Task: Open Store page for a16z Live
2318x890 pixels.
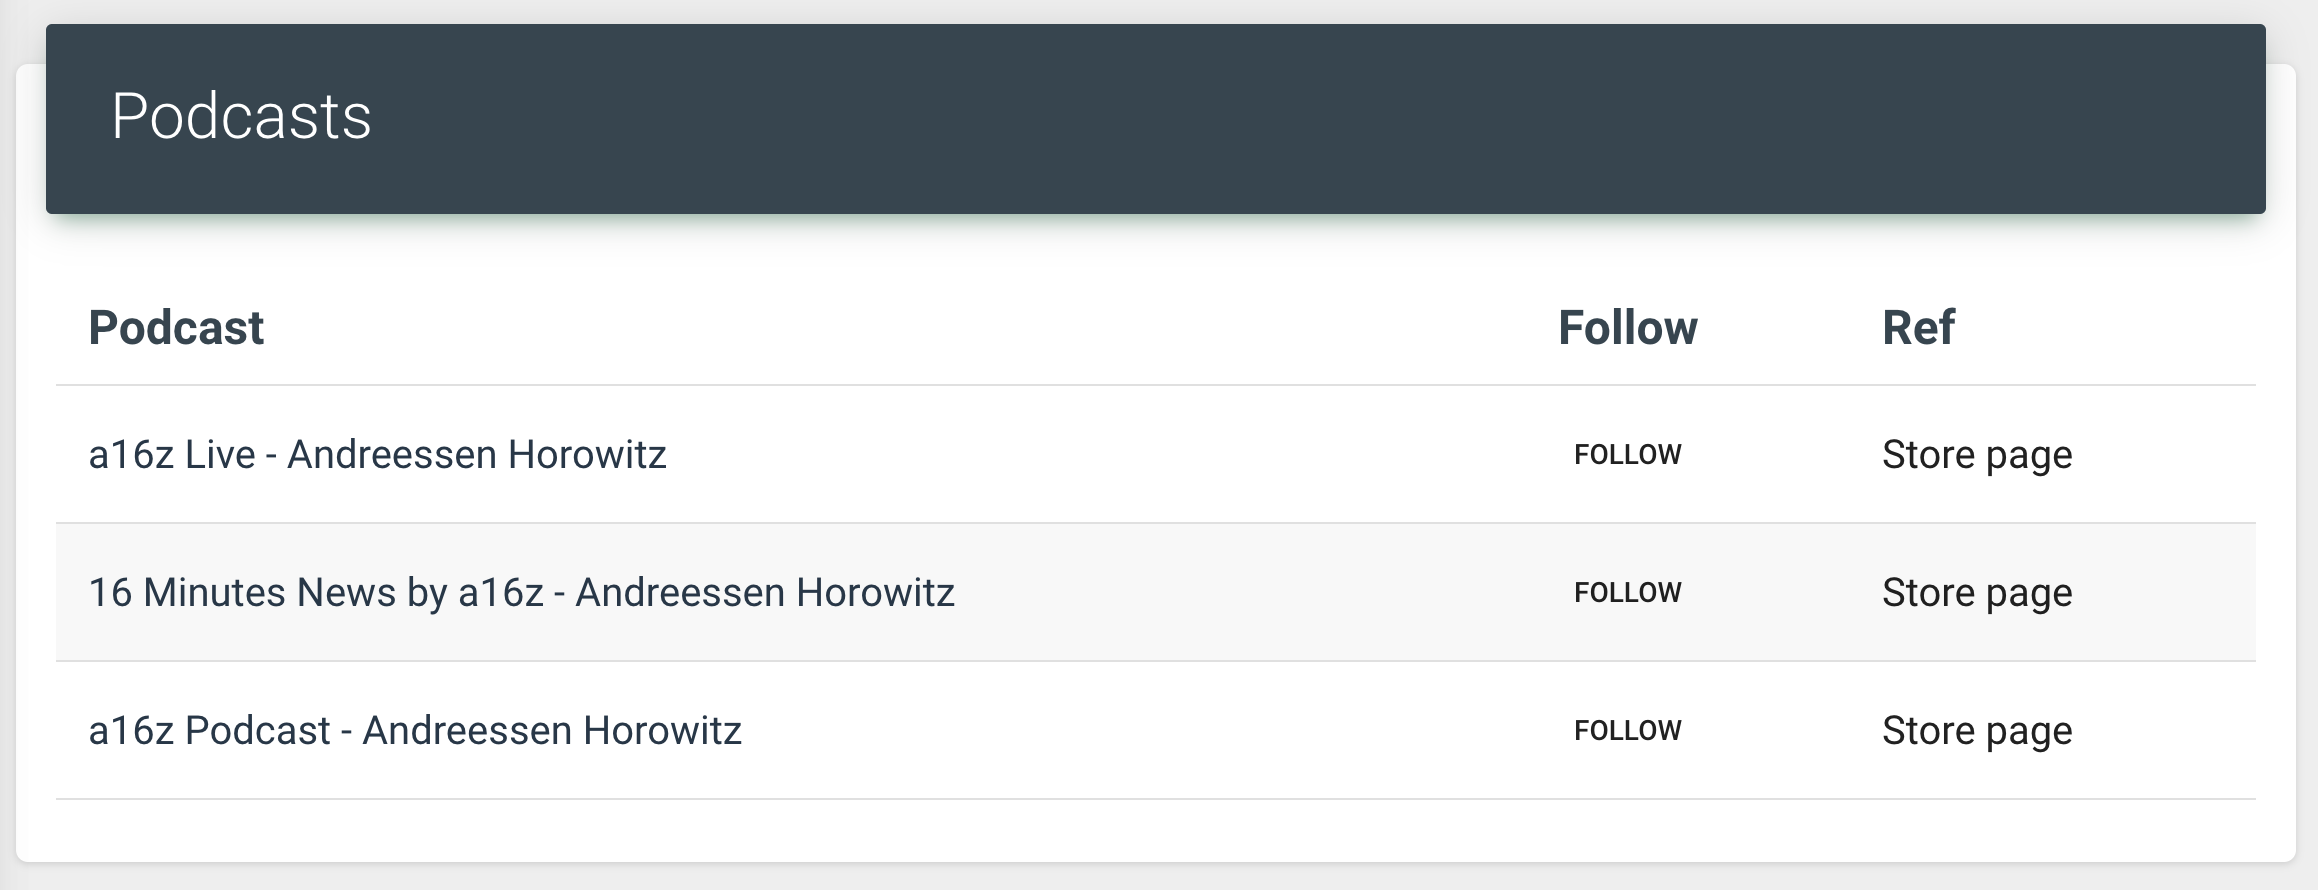Action: [x=1976, y=456]
